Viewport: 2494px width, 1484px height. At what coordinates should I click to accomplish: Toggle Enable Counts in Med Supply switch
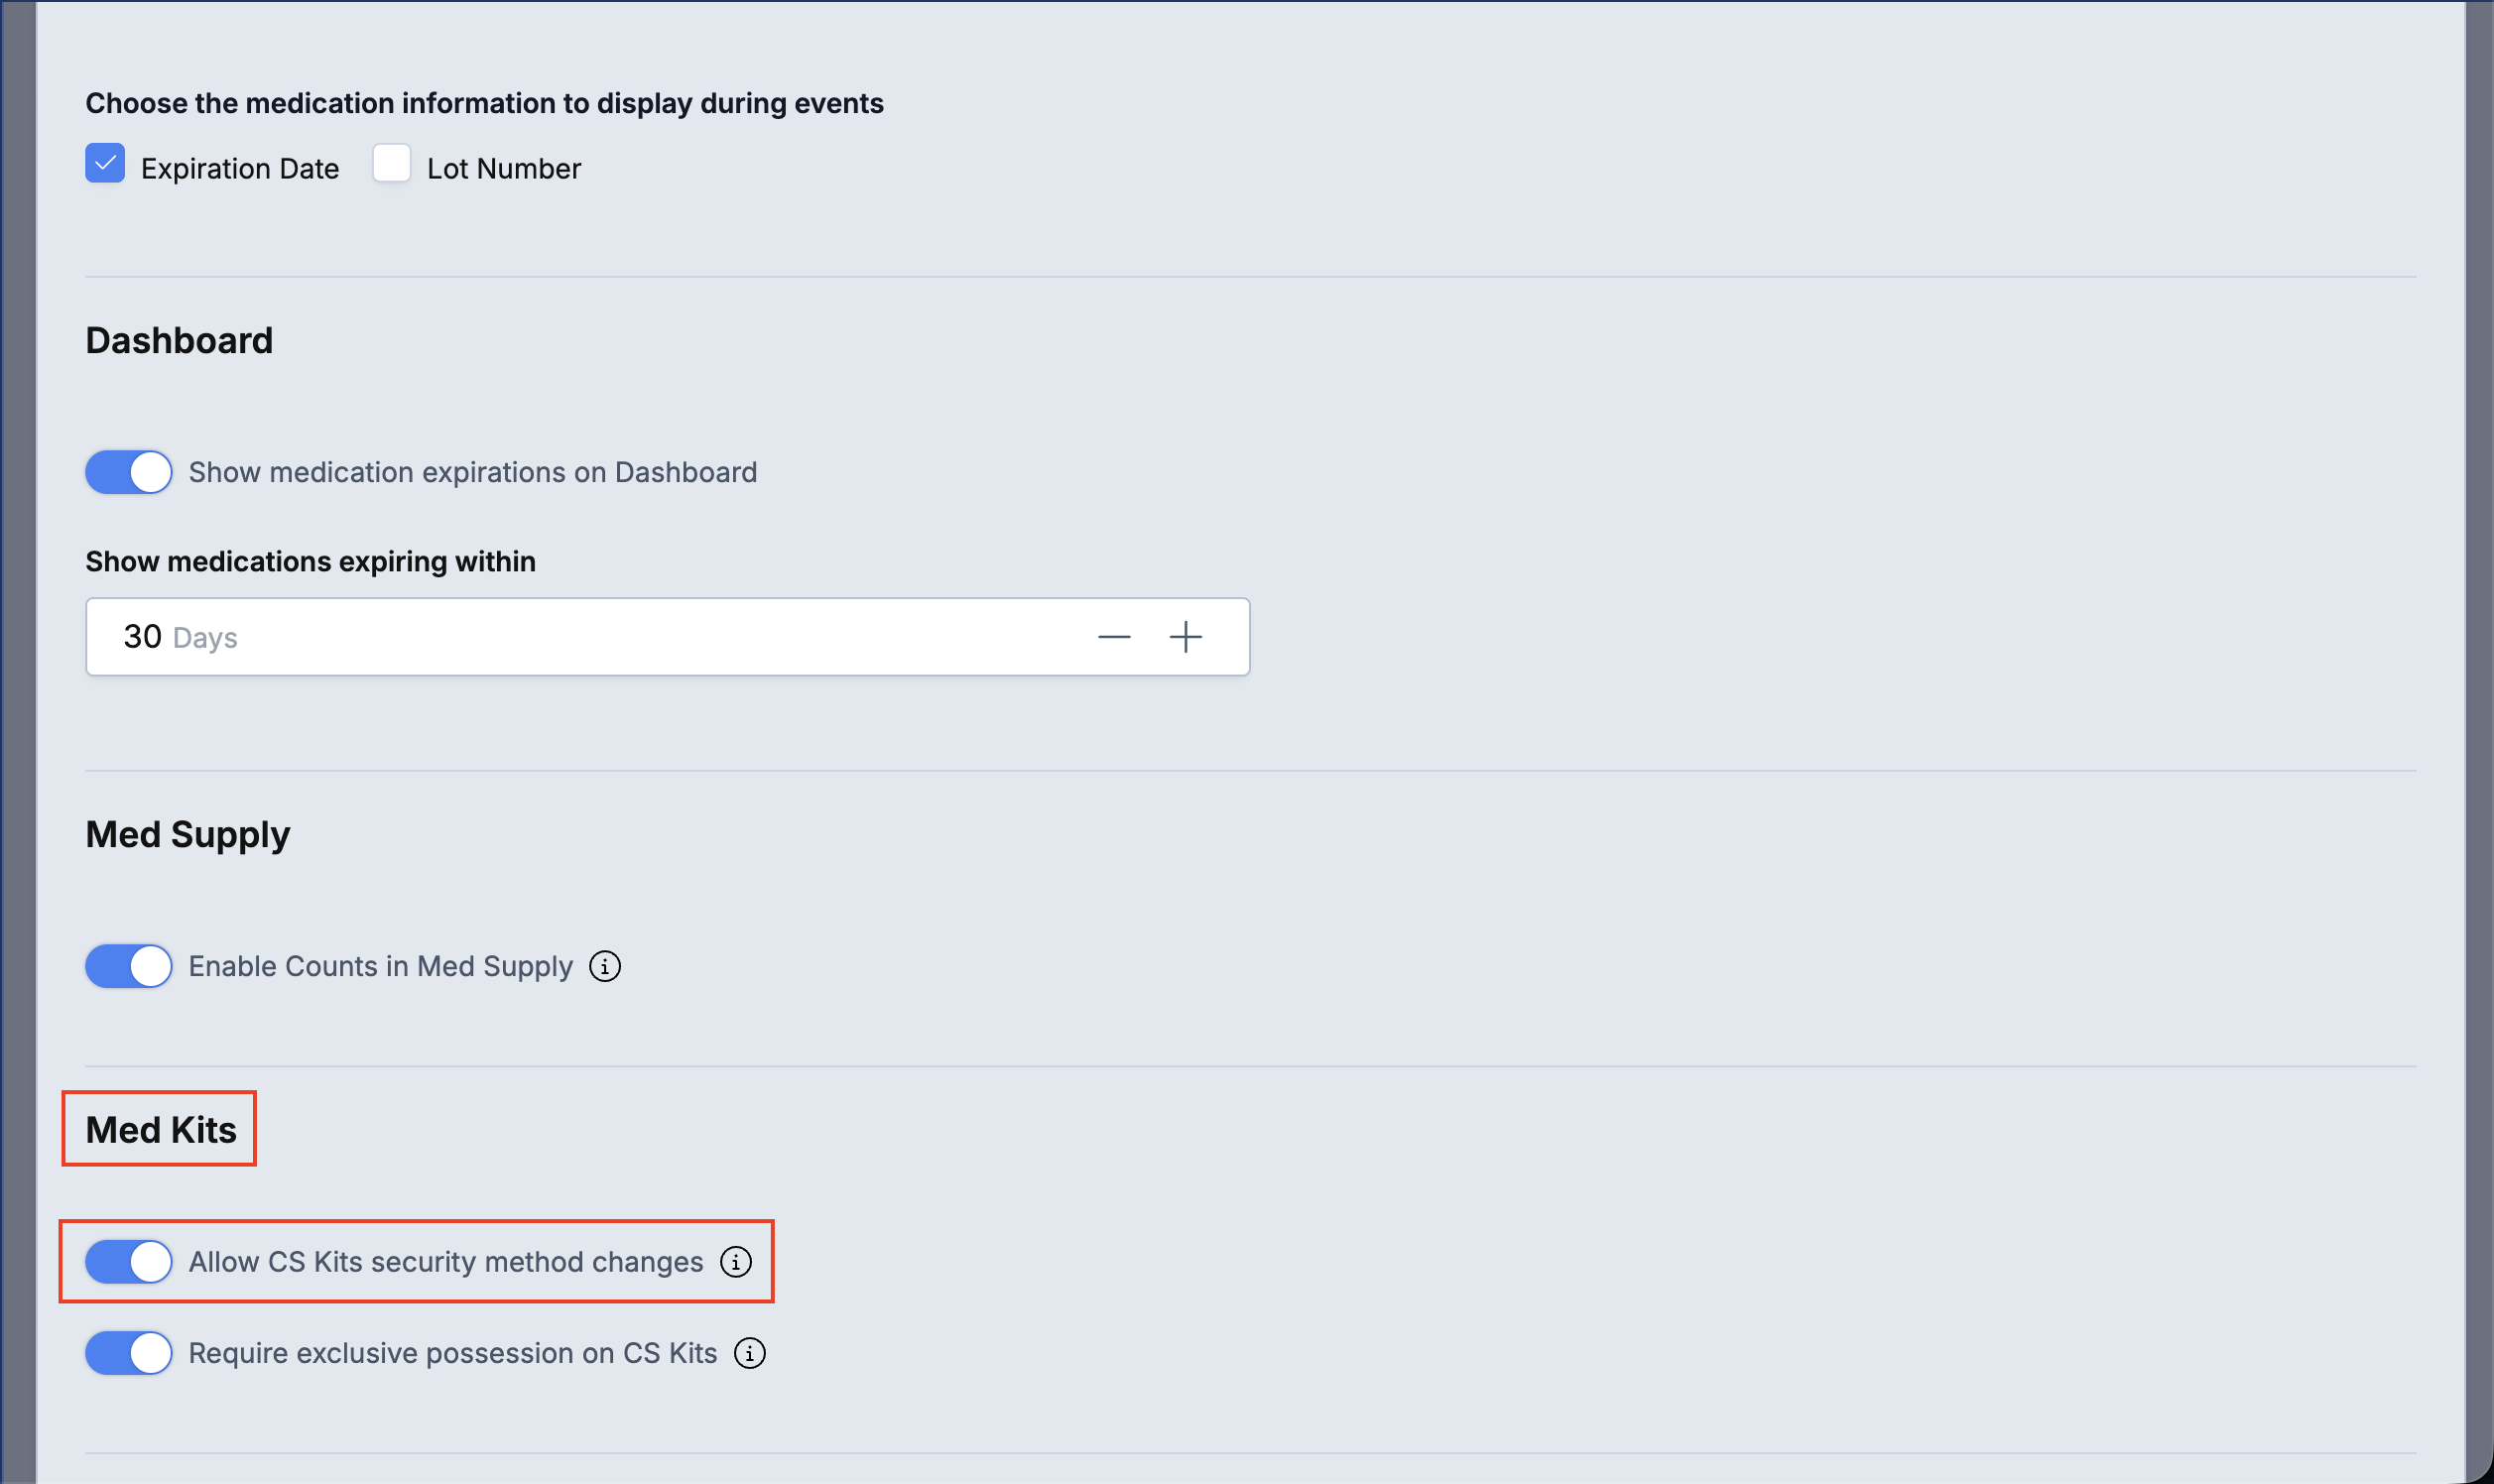coord(129,966)
